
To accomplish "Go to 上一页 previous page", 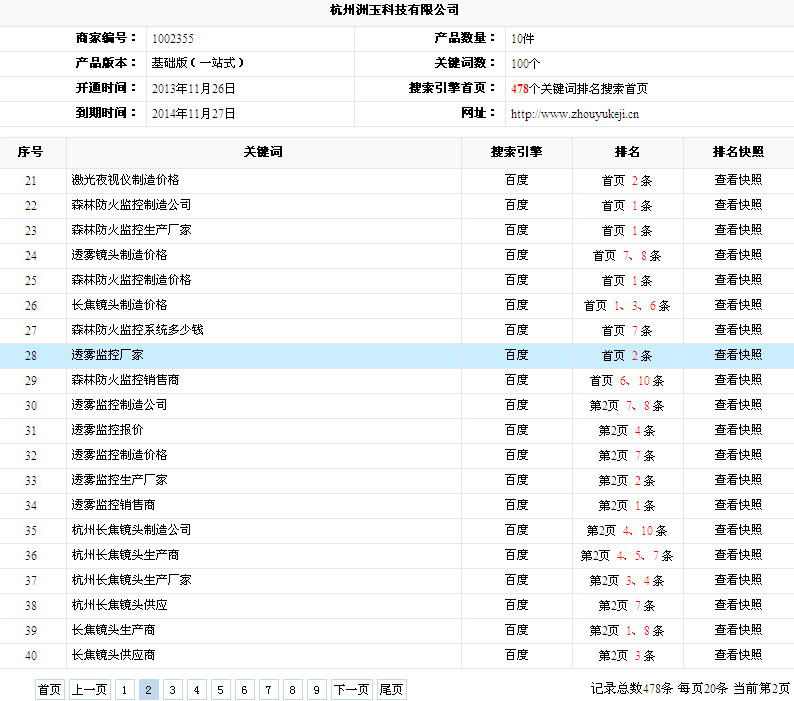I will (x=90, y=689).
